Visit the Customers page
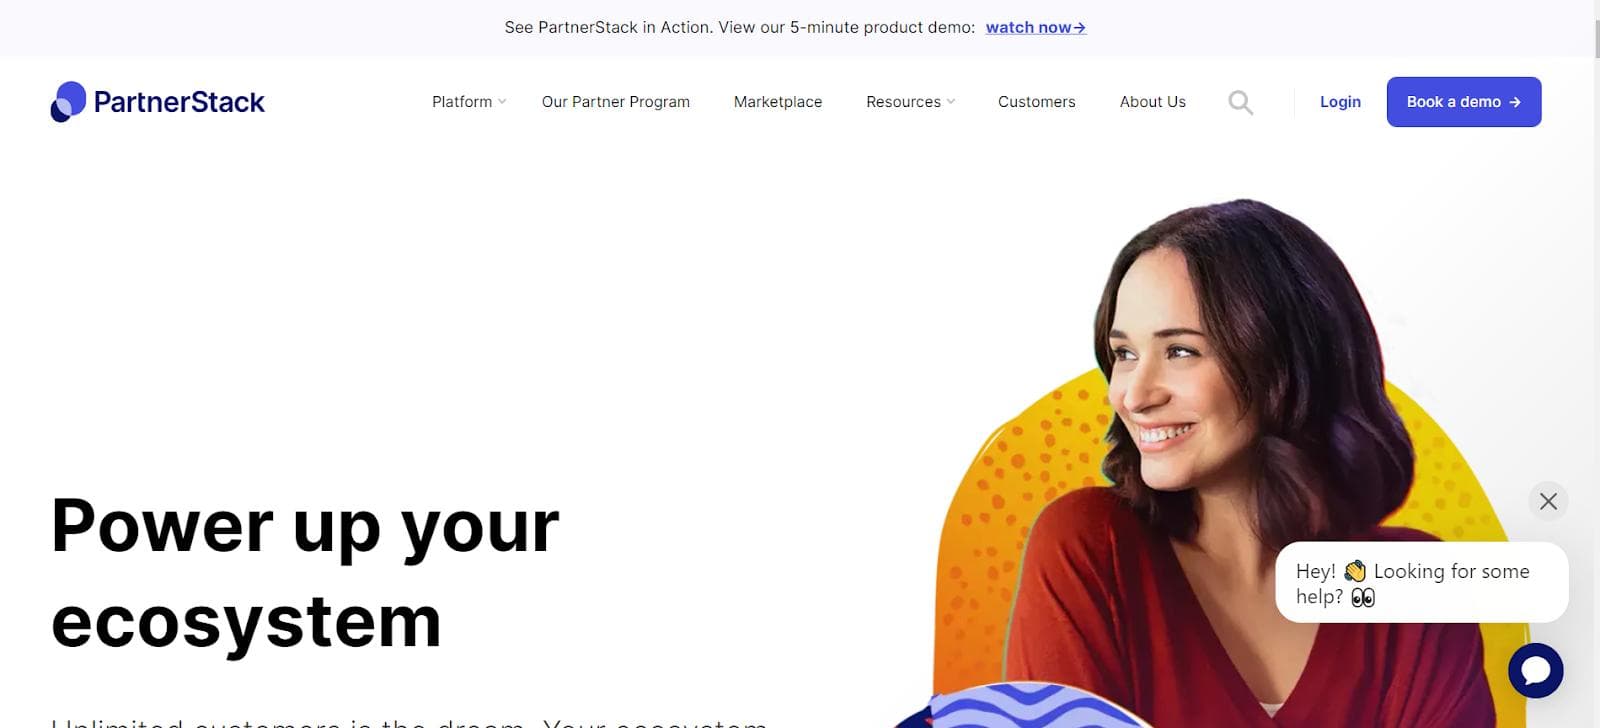 point(1037,102)
